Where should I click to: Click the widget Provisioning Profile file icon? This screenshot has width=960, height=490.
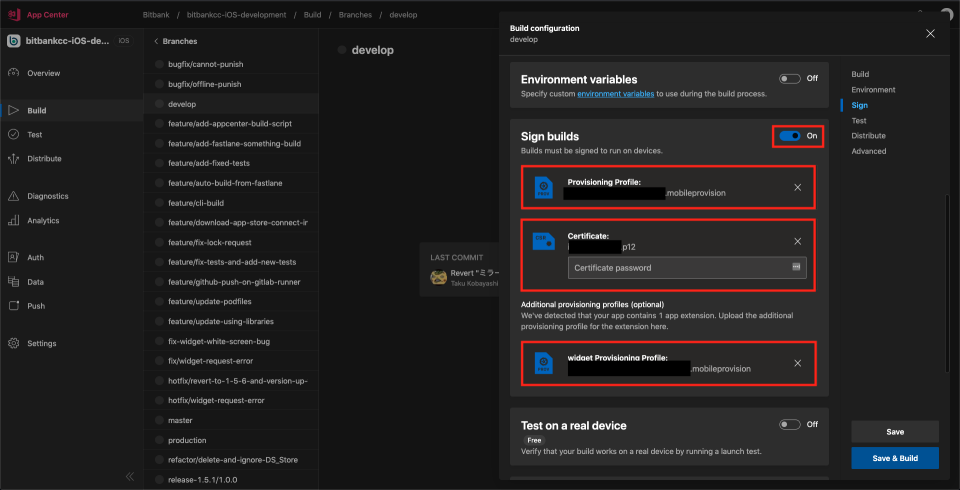(543, 363)
